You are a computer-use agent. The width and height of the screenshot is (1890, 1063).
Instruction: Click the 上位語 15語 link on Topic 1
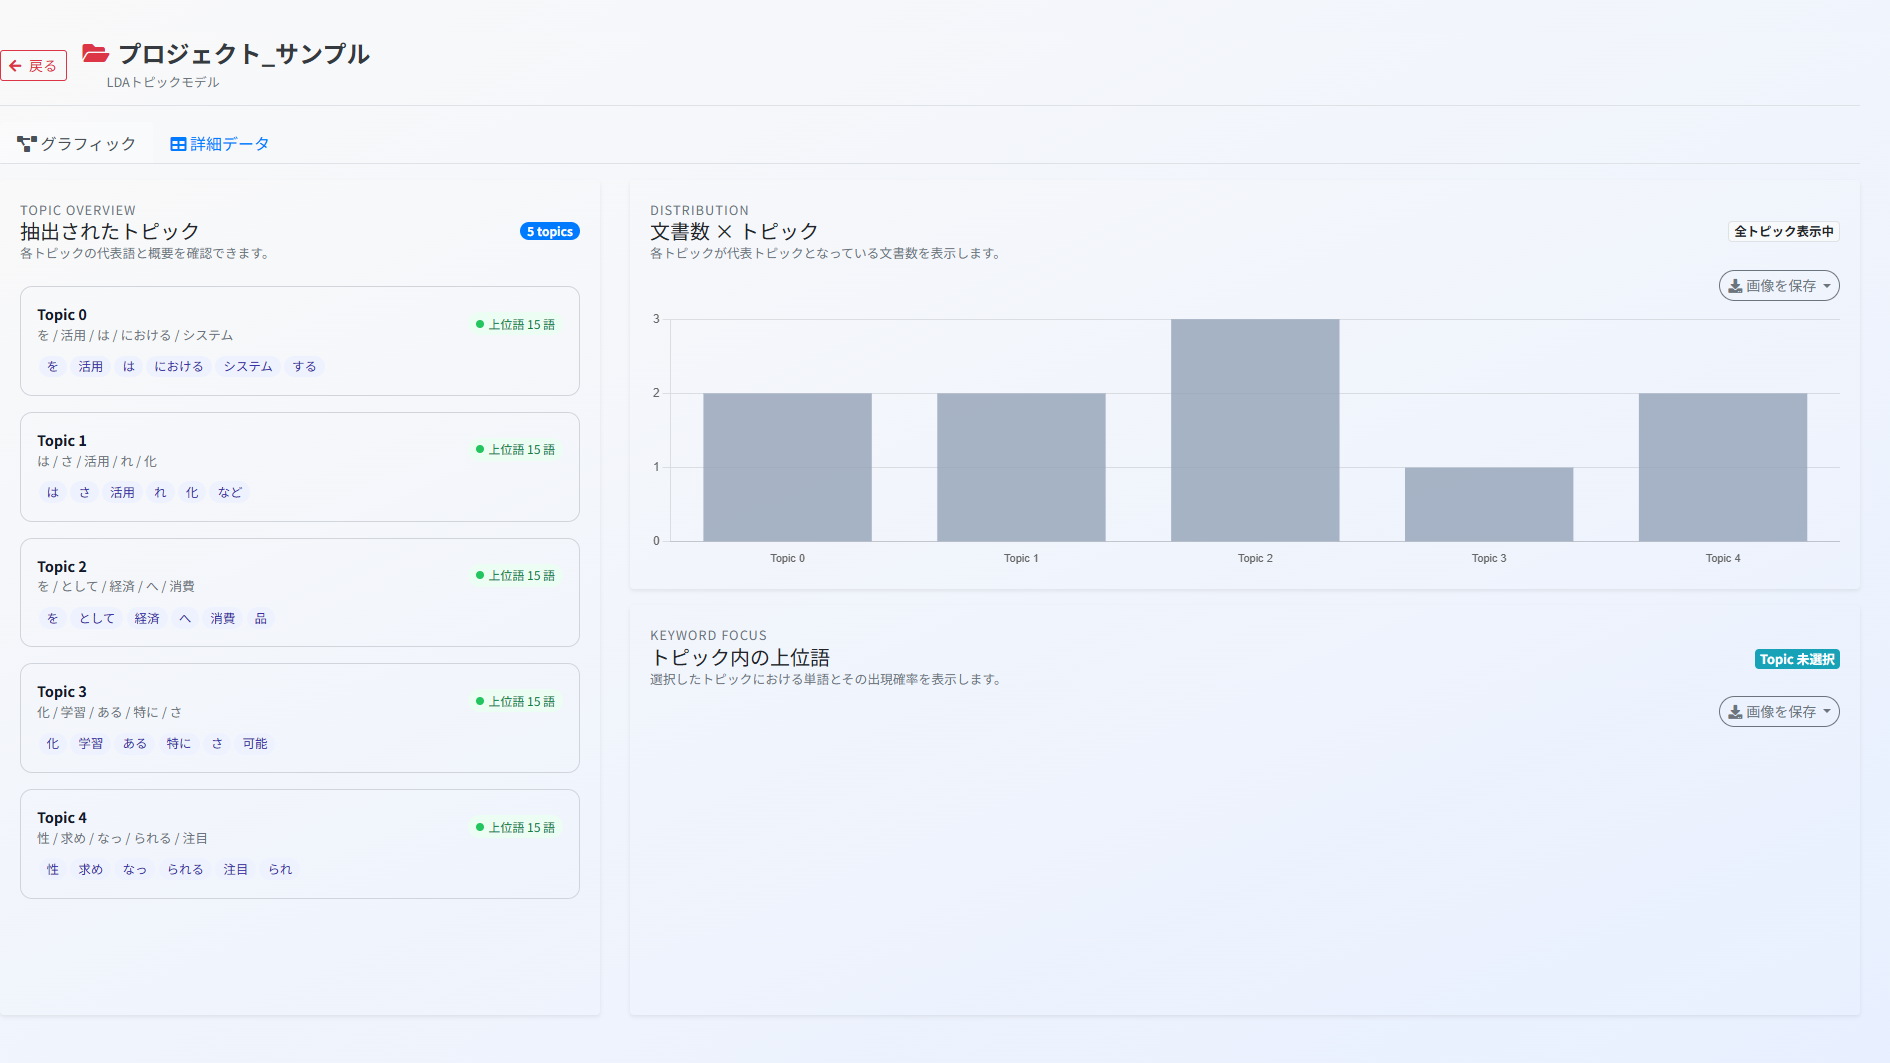point(521,449)
